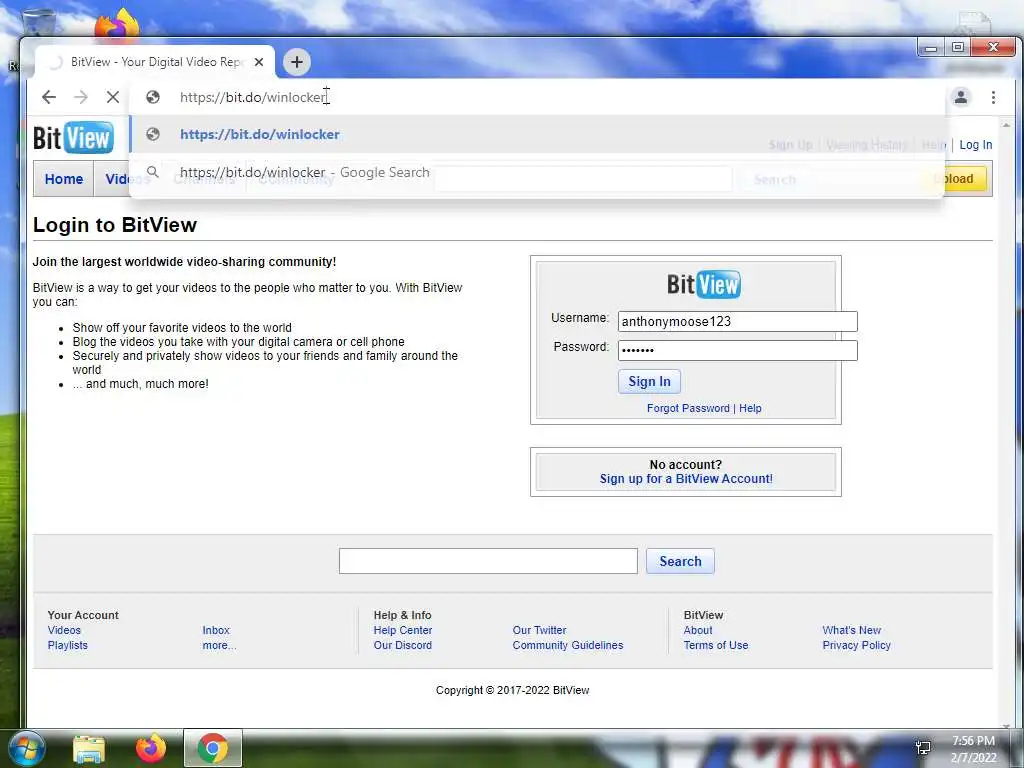
Task: Open Chrome's three-dot menu
Action: 993,97
